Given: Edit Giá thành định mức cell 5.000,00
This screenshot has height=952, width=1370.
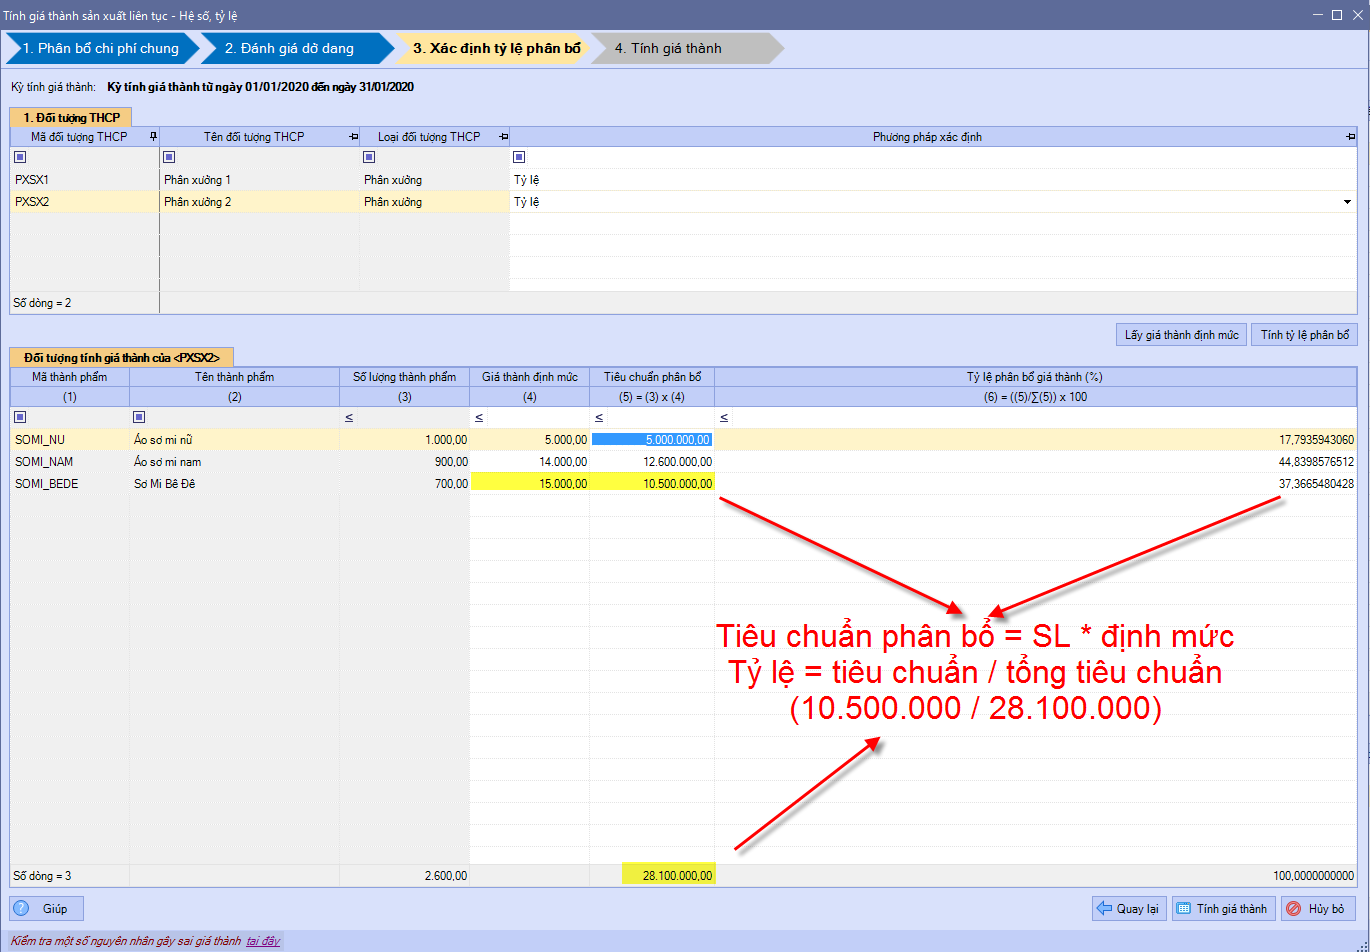Looking at the screenshot, I should coord(529,440).
